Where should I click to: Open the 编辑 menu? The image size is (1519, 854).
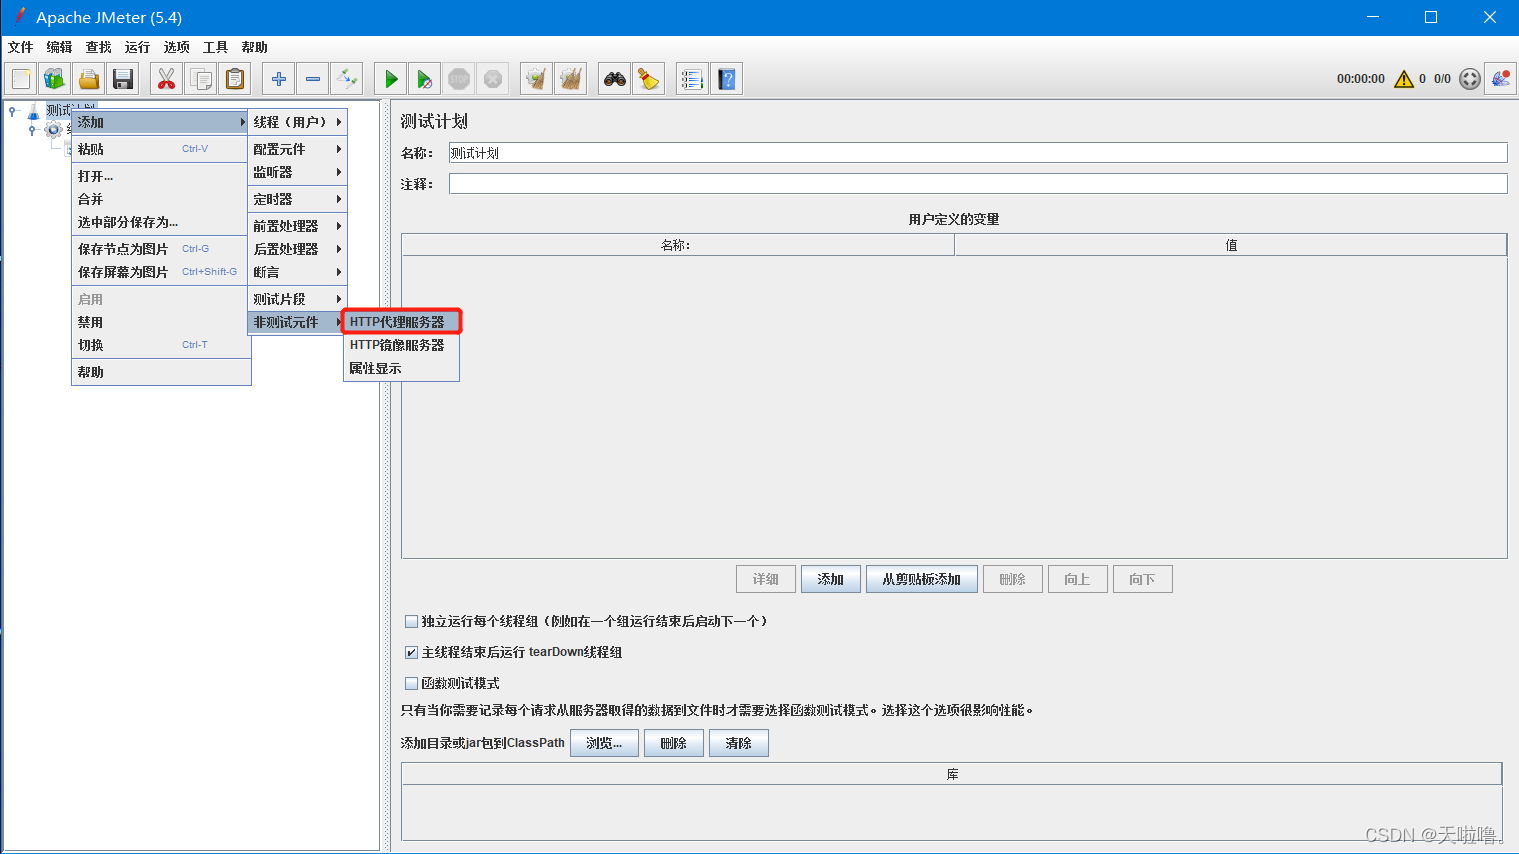point(59,47)
